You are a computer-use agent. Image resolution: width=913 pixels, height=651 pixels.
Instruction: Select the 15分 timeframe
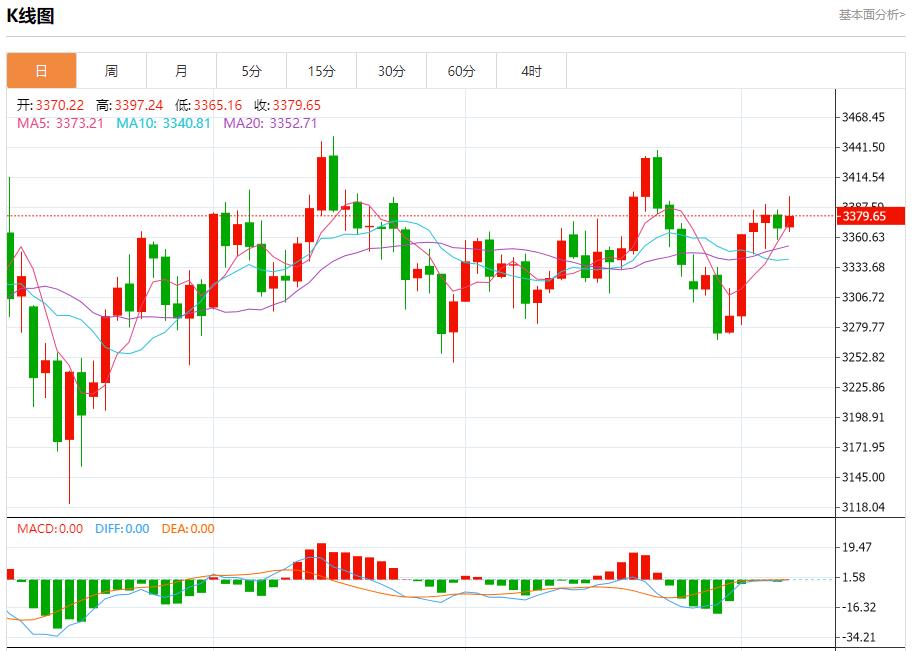tap(321, 71)
